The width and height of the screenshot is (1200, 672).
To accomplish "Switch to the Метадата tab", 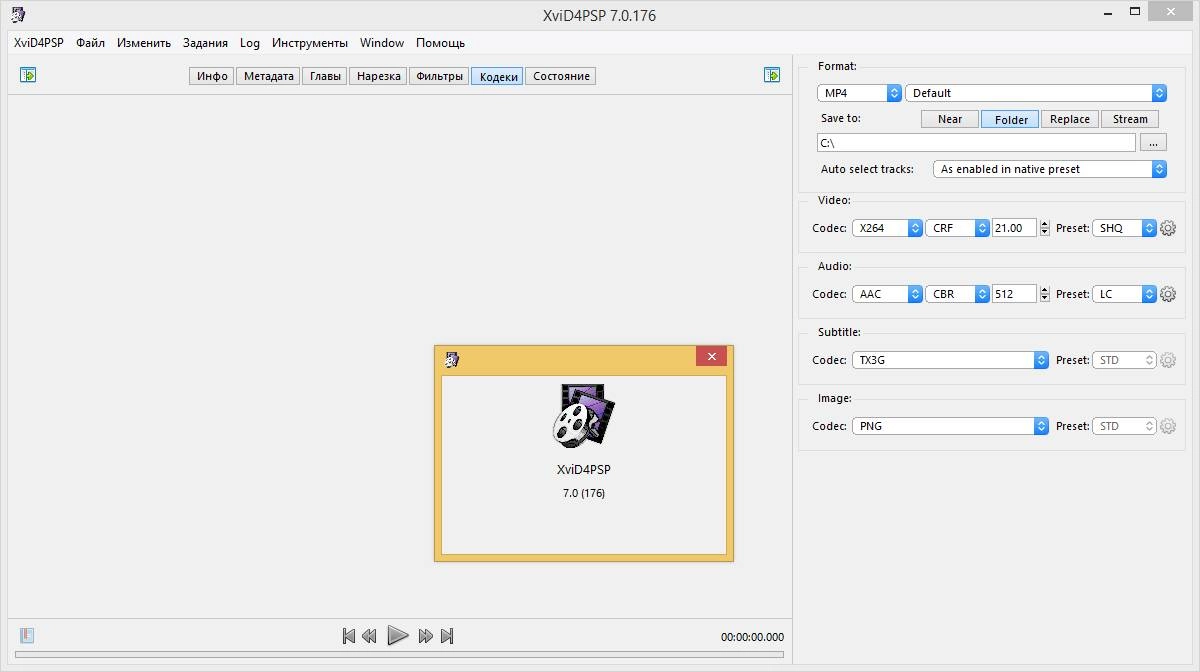I will [x=269, y=76].
